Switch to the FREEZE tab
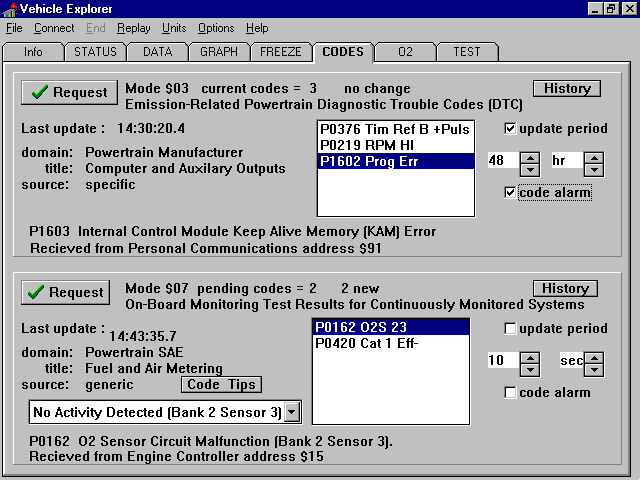640x480 pixels. click(x=280, y=51)
